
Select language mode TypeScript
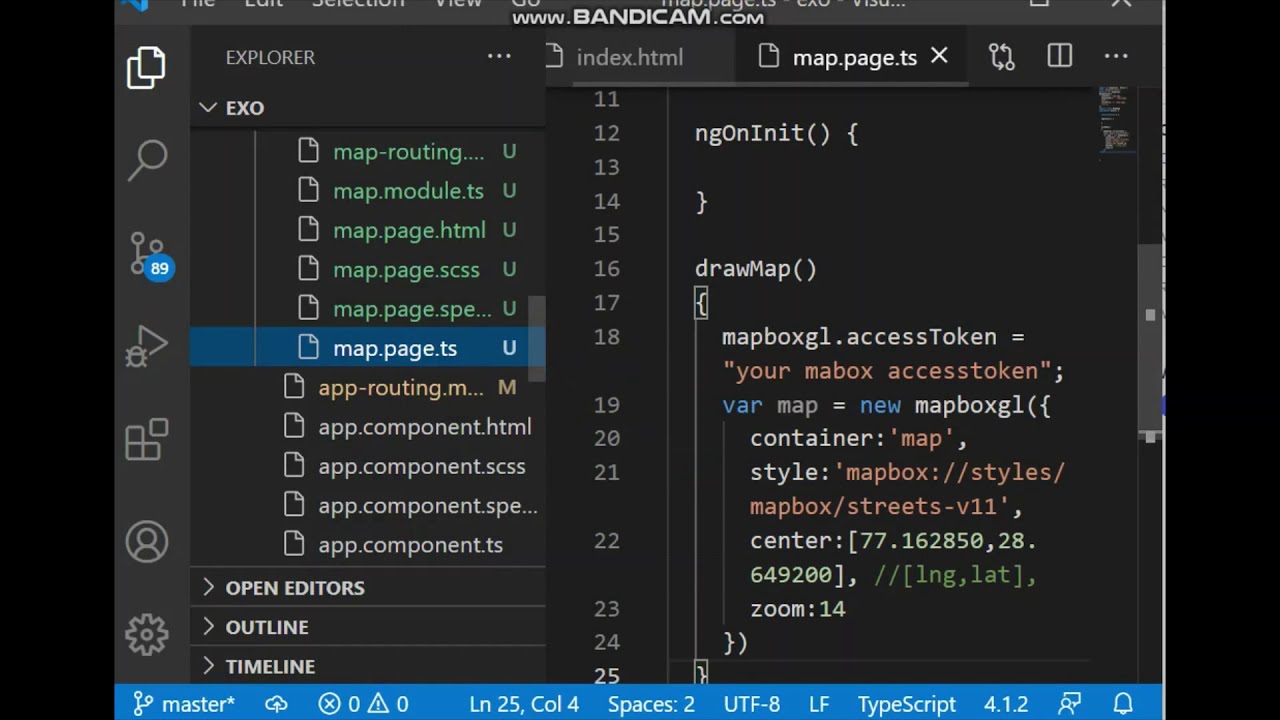(x=907, y=704)
